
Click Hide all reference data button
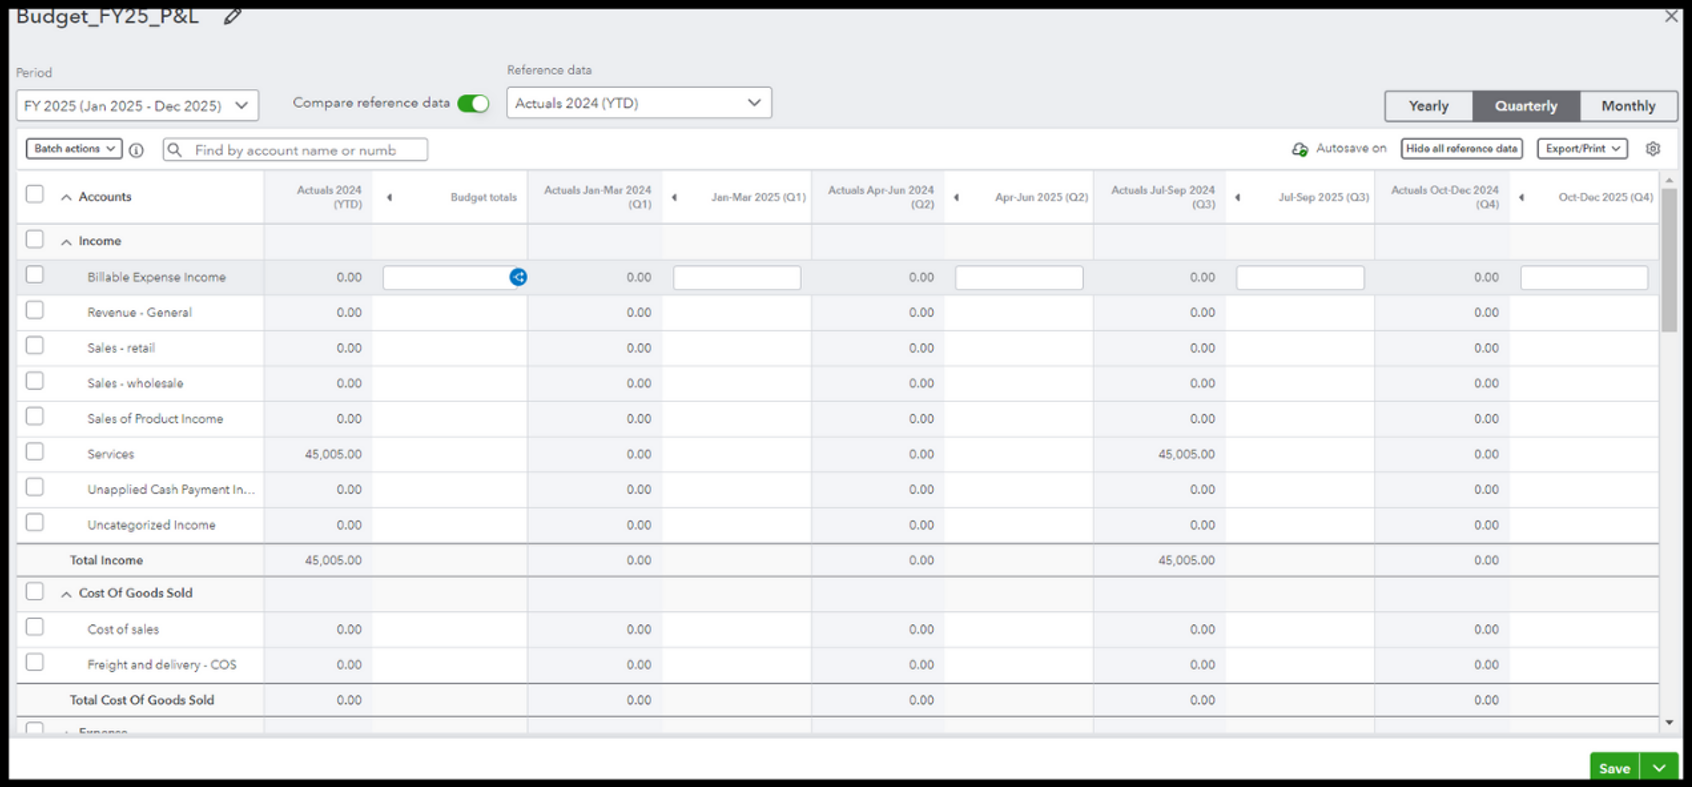(x=1461, y=149)
